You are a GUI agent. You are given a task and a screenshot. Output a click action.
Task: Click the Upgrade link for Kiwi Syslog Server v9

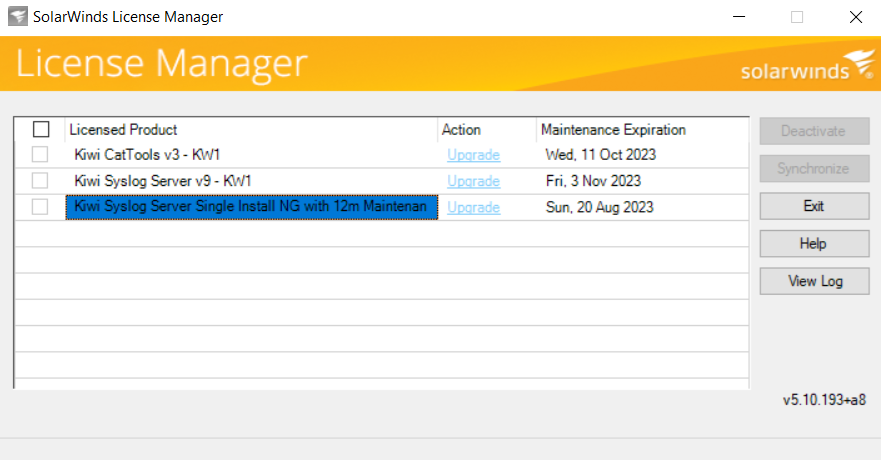tap(473, 181)
